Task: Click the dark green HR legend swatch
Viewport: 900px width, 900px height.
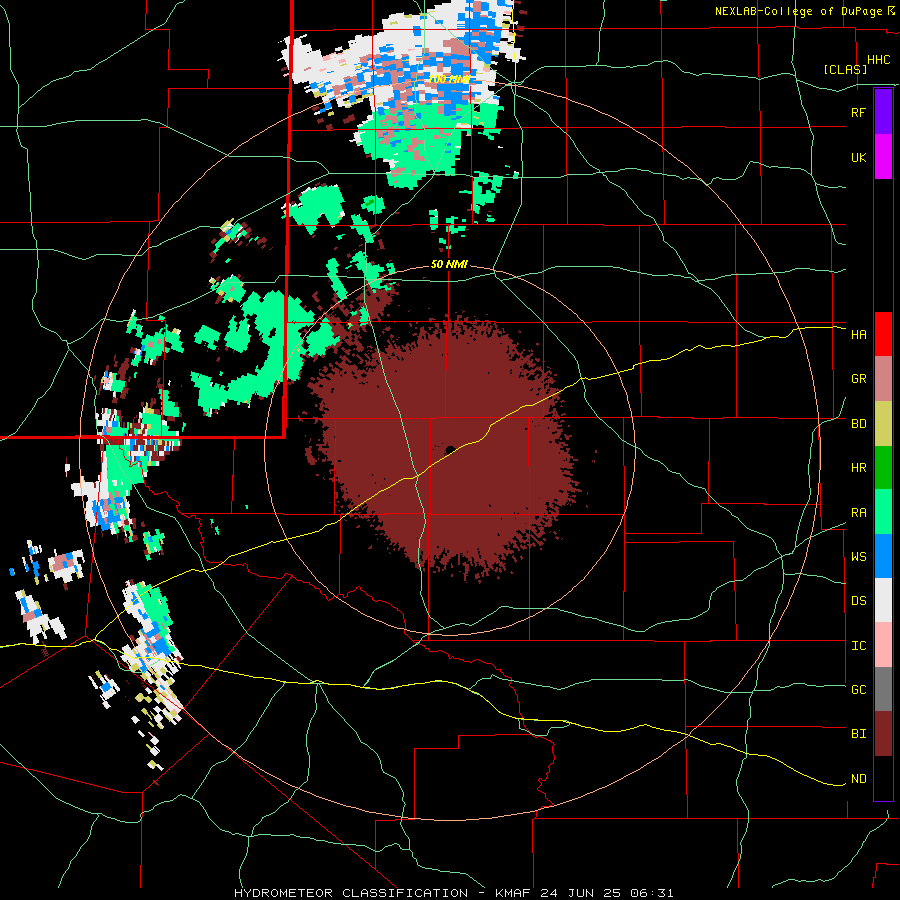Action: [883, 468]
